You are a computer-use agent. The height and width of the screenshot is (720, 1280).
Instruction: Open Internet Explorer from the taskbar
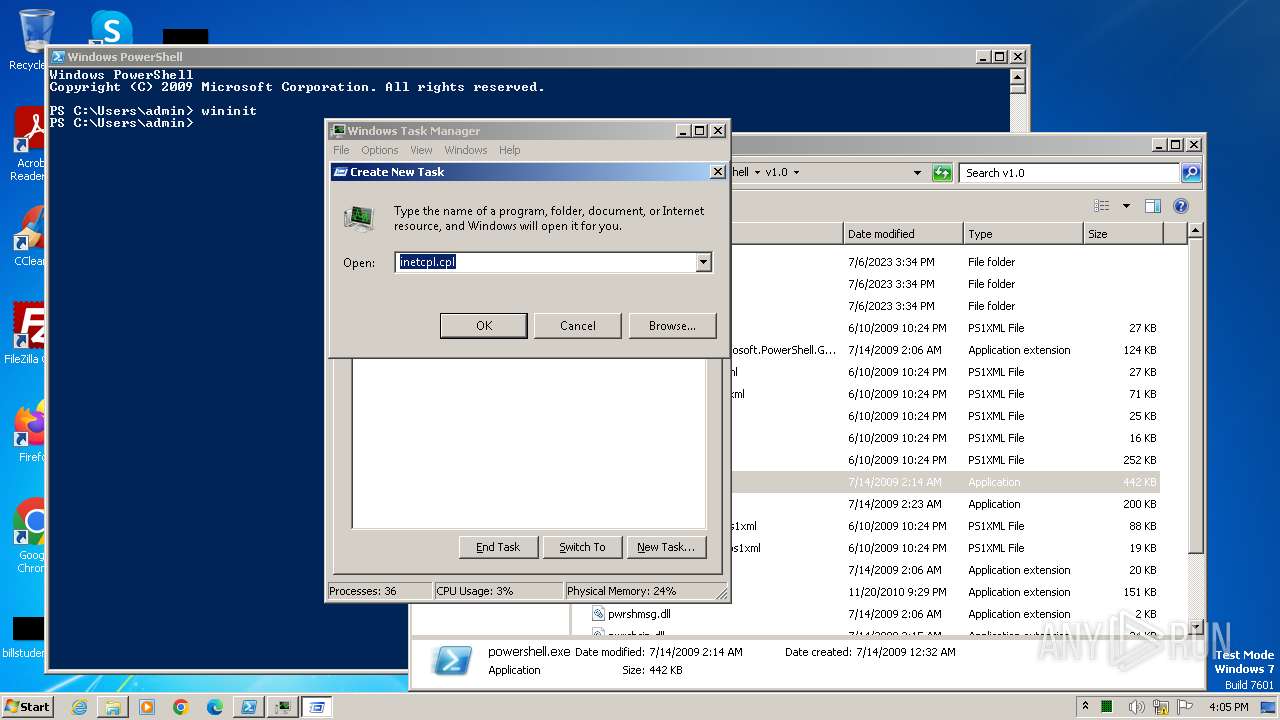79,707
